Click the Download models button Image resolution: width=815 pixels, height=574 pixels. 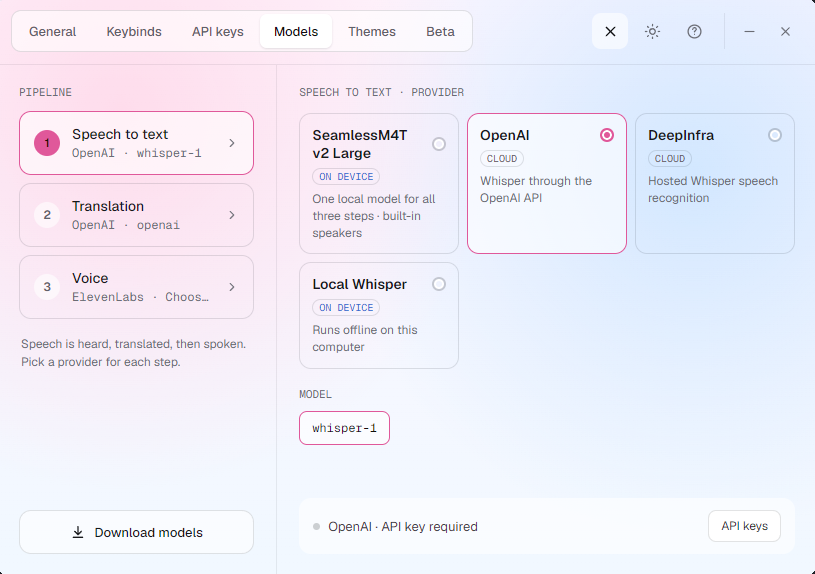point(136,532)
